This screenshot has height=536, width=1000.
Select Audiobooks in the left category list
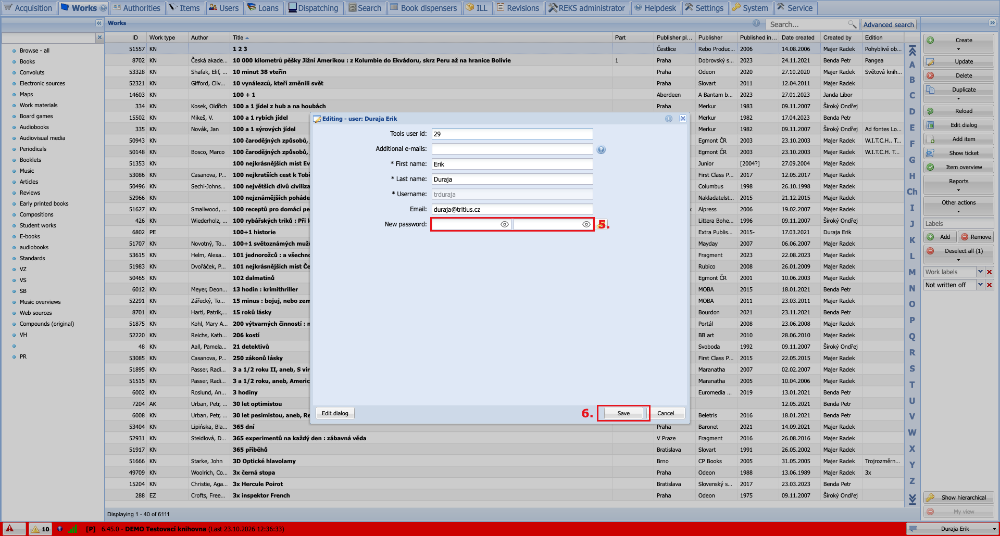coord(32,127)
